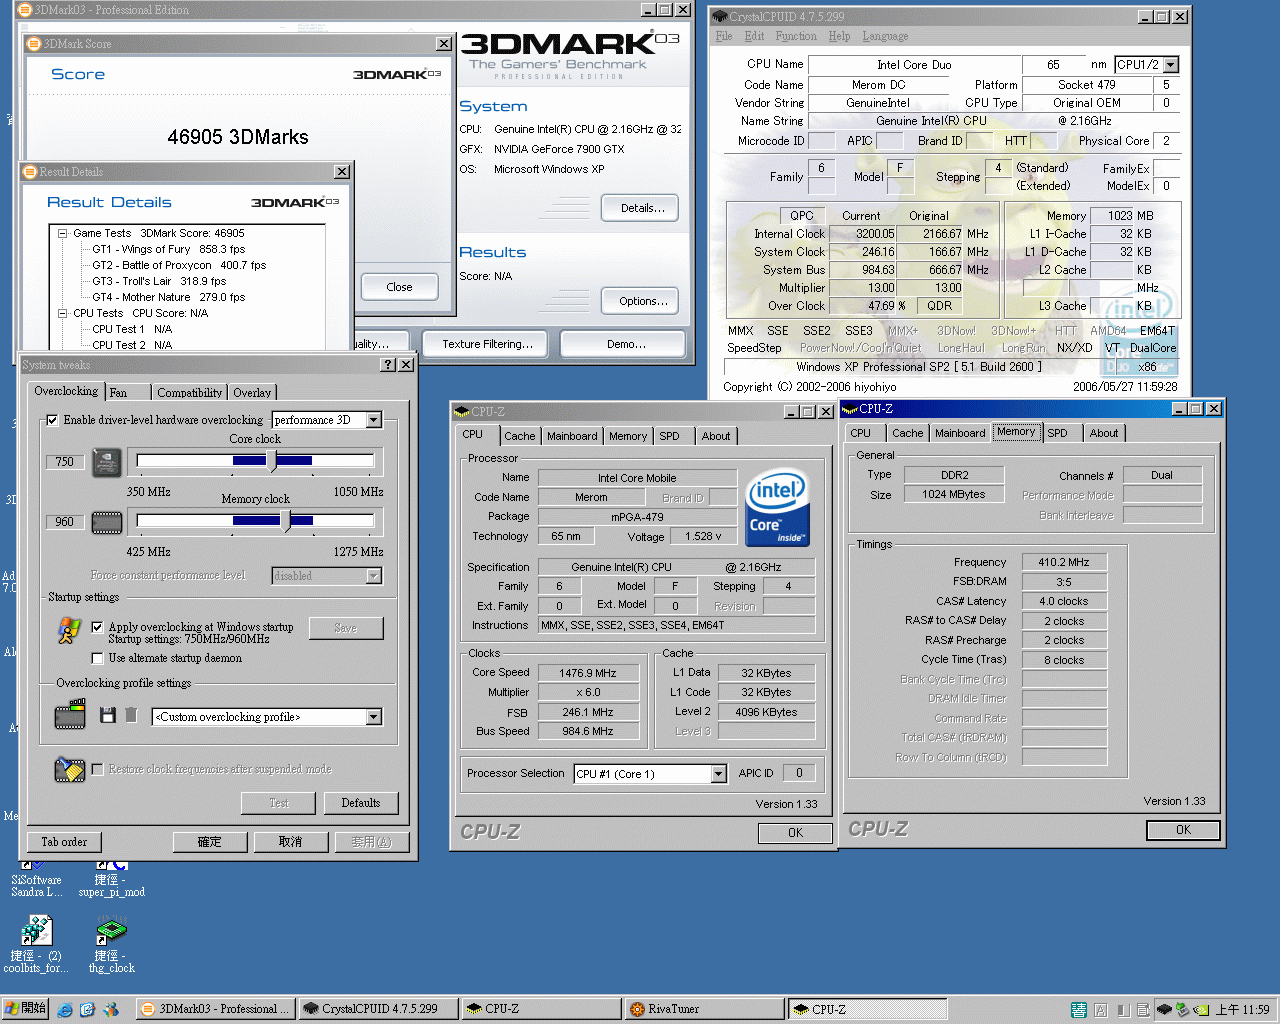Viewport: 1280px width, 1024px height.
Task: Open Cache tab in left CPU-Z window
Action: (519, 436)
